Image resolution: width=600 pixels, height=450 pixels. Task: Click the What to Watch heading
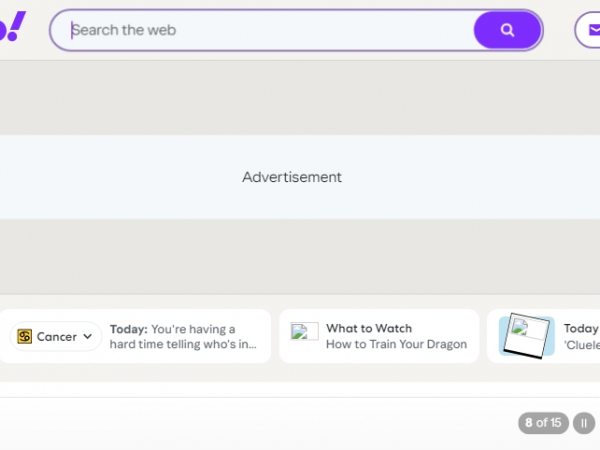pos(369,328)
